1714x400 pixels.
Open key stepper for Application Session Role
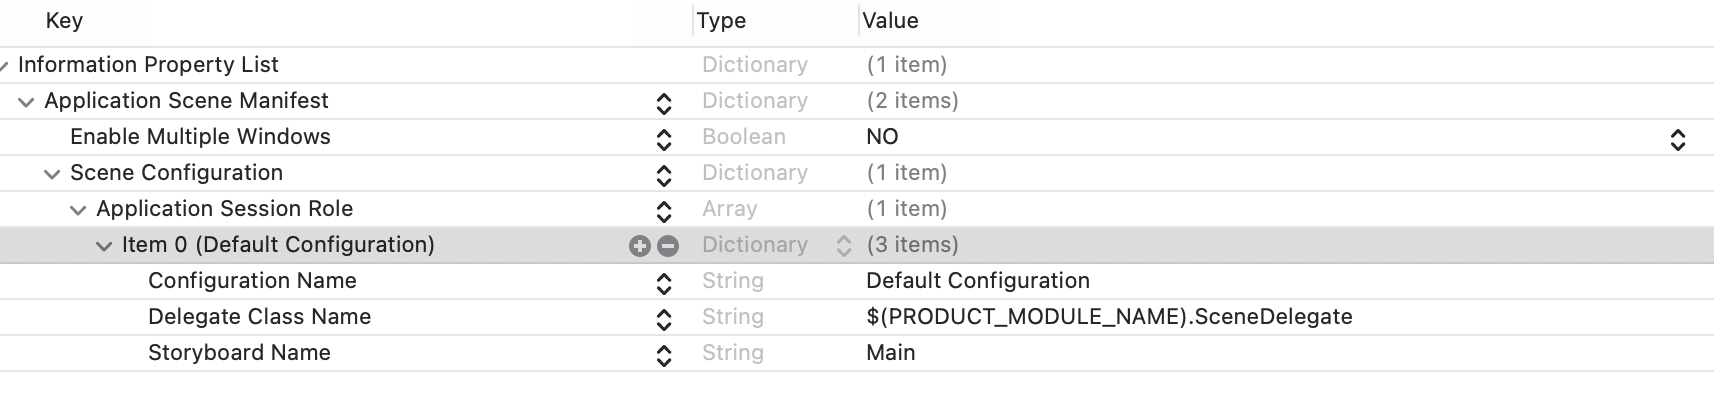pos(663,210)
